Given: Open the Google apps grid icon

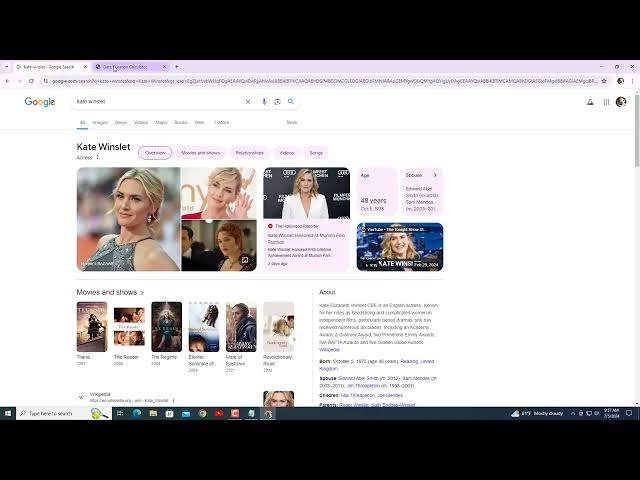Looking at the screenshot, I should [x=606, y=102].
